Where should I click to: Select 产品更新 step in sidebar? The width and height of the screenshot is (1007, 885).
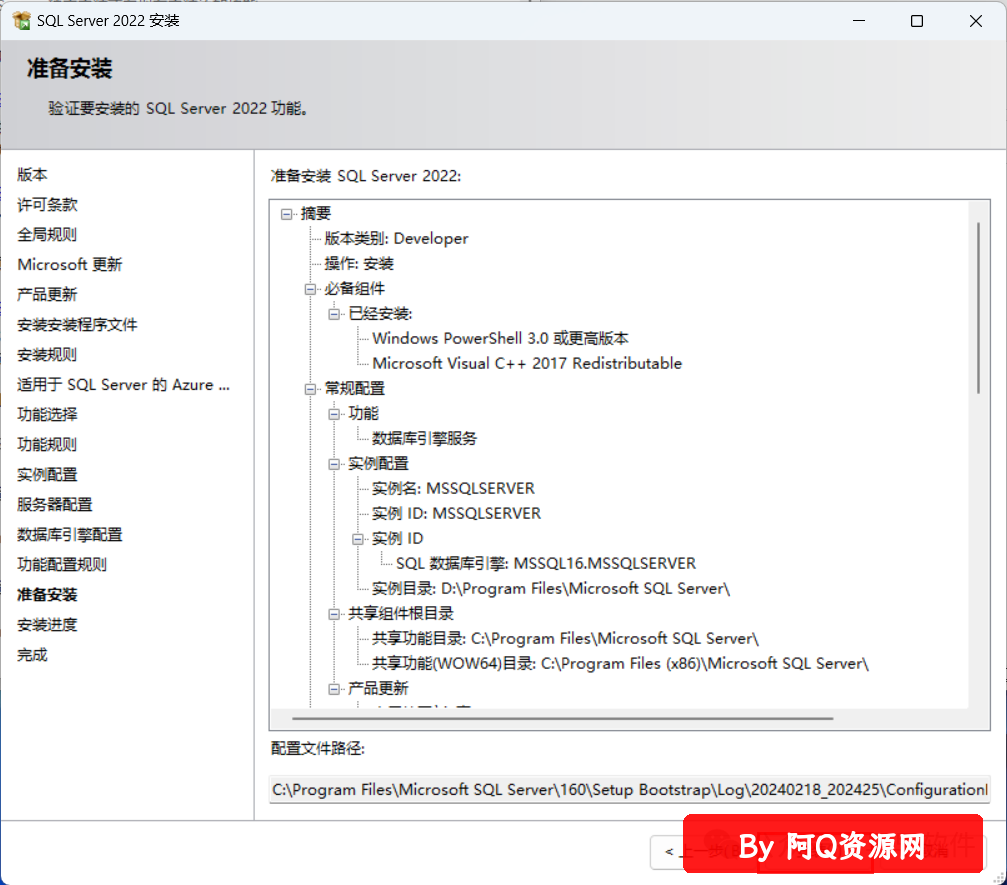tap(47, 295)
